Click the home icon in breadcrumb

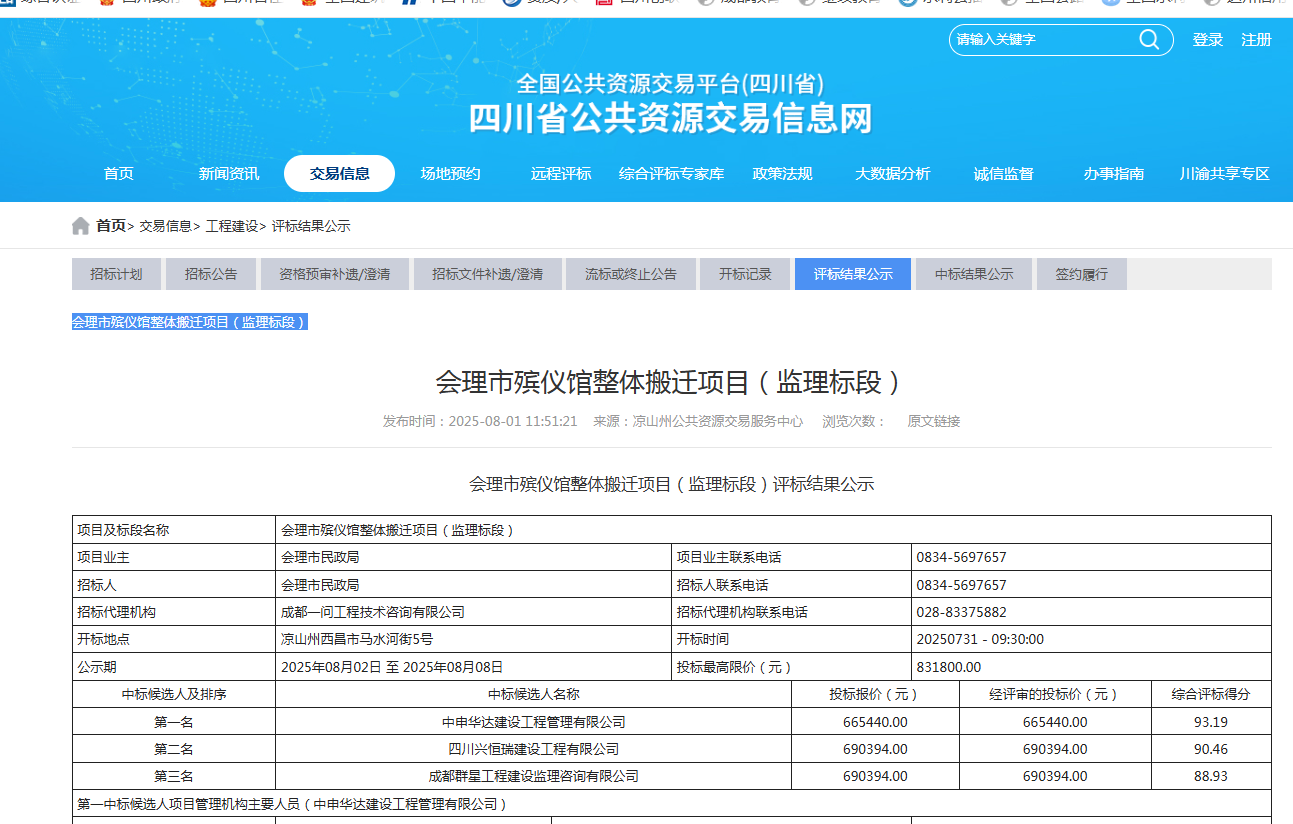coord(81,226)
